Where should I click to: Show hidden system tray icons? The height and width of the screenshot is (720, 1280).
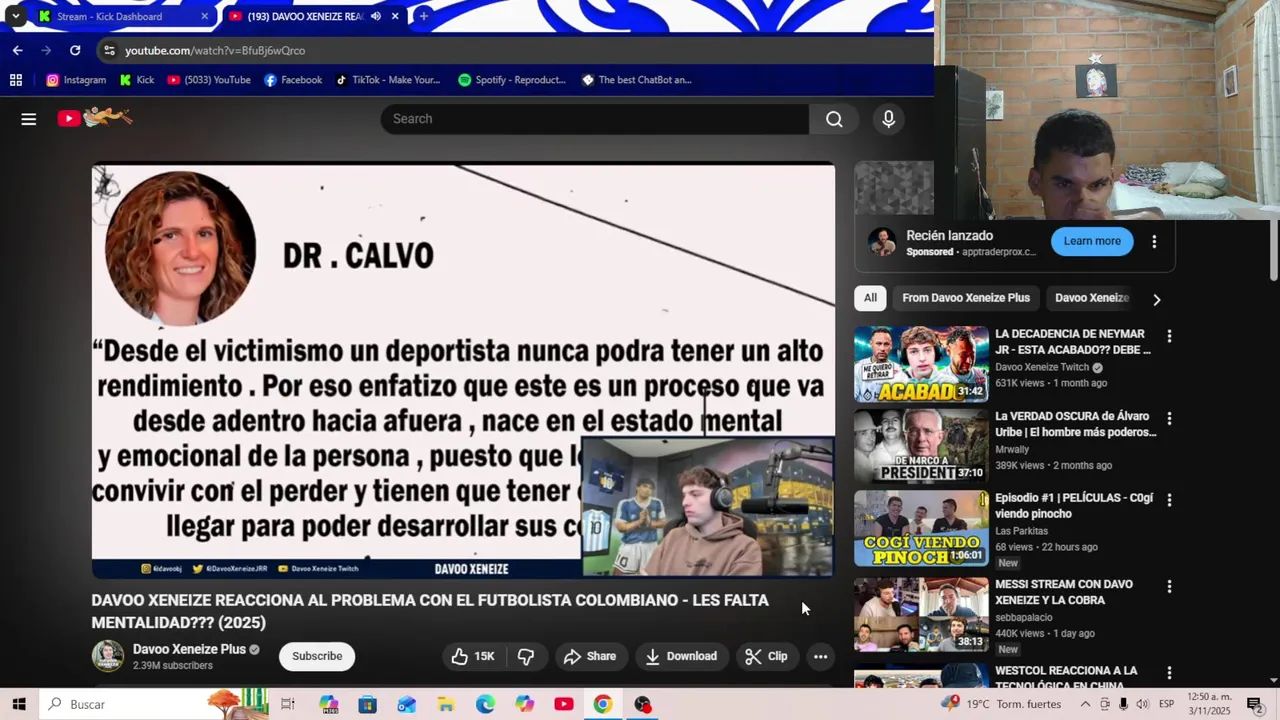(x=1085, y=704)
